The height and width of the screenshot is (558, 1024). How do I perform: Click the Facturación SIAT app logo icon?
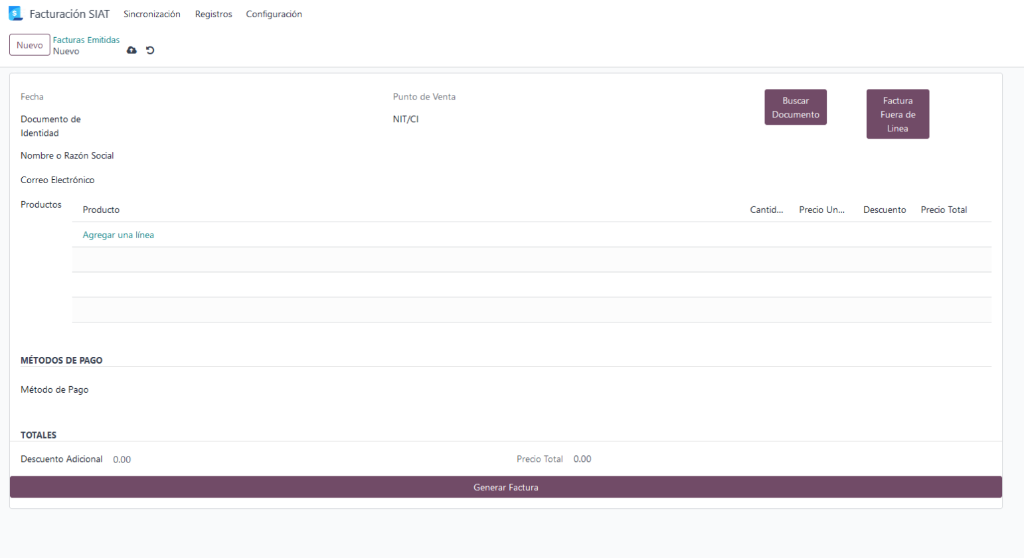(x=16, y=14)
